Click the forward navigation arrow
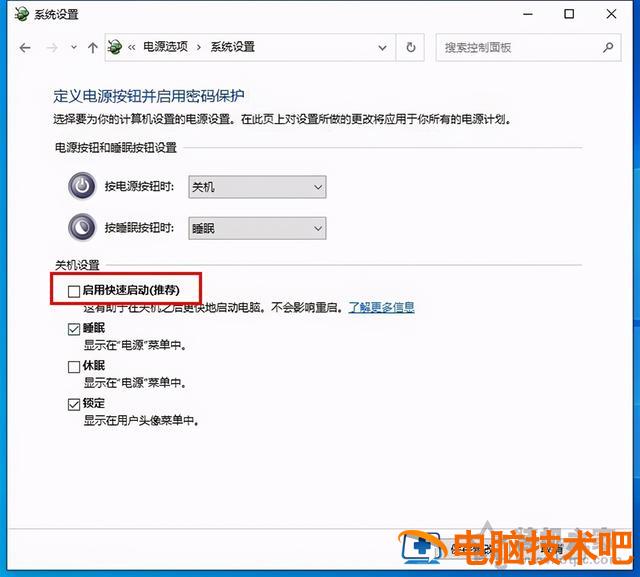 (52, 48)
